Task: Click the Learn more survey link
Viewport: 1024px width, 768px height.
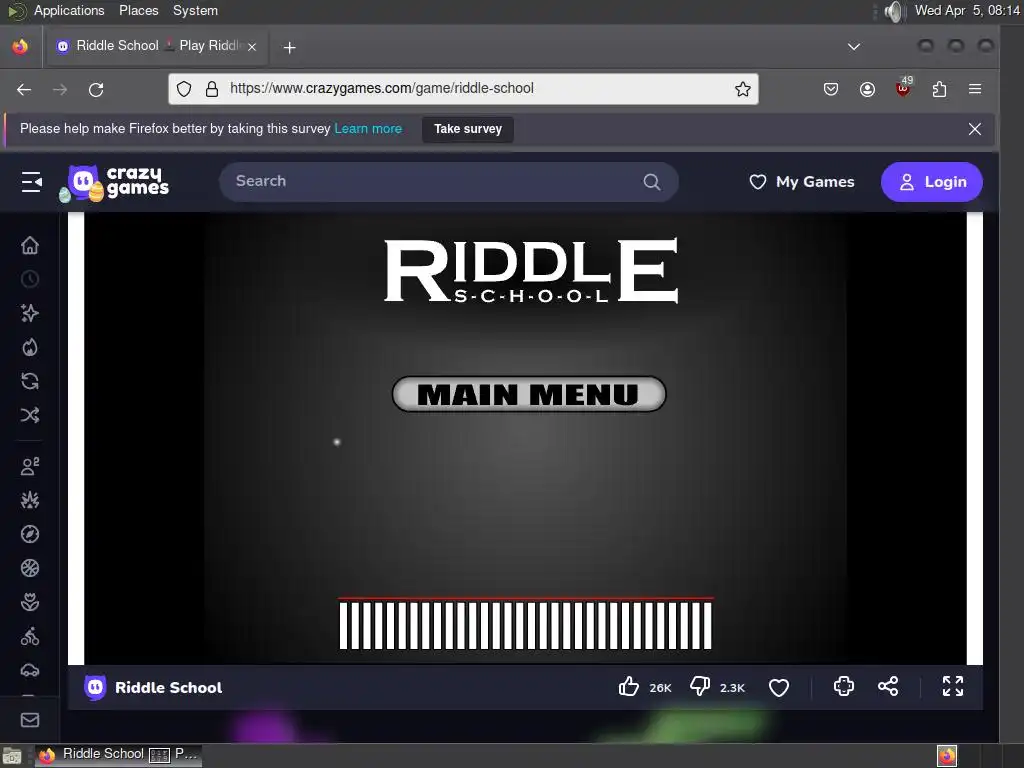Action: 368,129
